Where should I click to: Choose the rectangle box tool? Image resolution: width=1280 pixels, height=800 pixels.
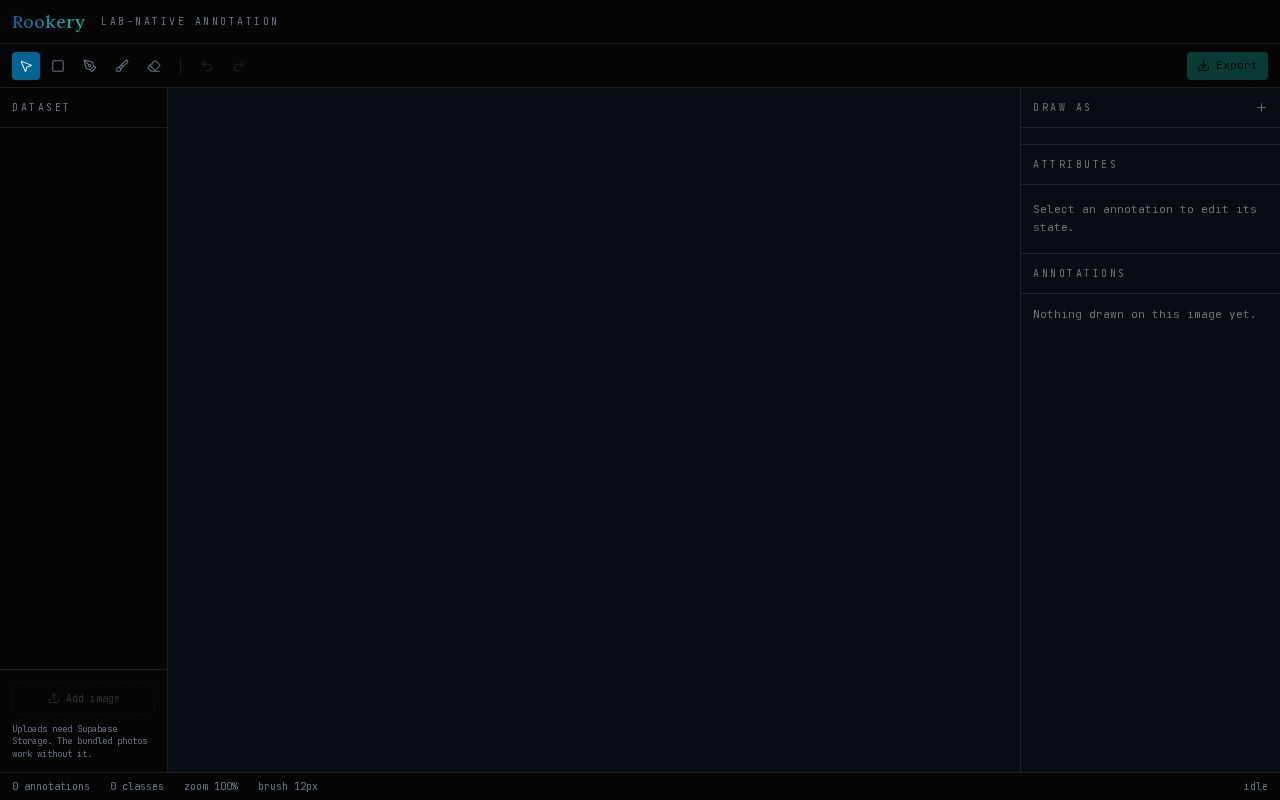click(58, 66)
